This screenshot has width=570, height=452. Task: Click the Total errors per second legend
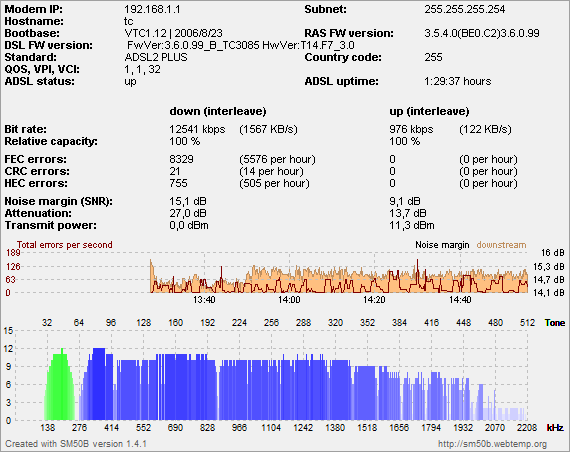[65, 245]
